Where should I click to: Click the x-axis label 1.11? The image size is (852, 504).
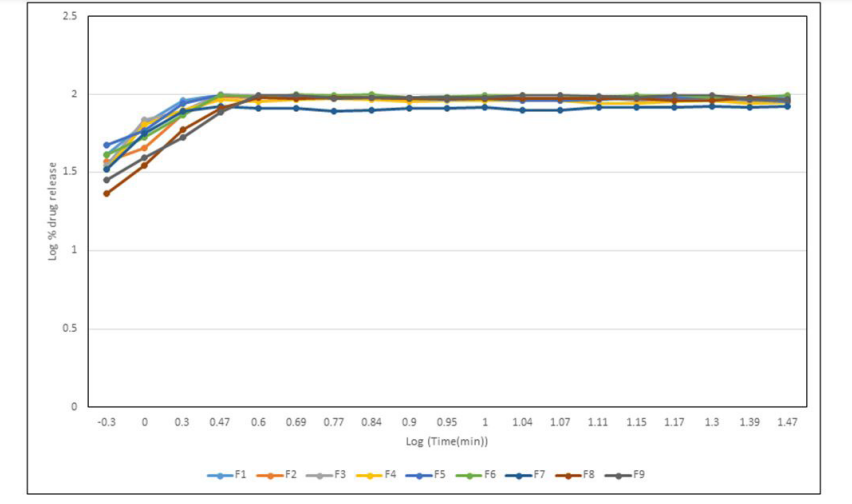pyautogui.click(x=598, y=423)
